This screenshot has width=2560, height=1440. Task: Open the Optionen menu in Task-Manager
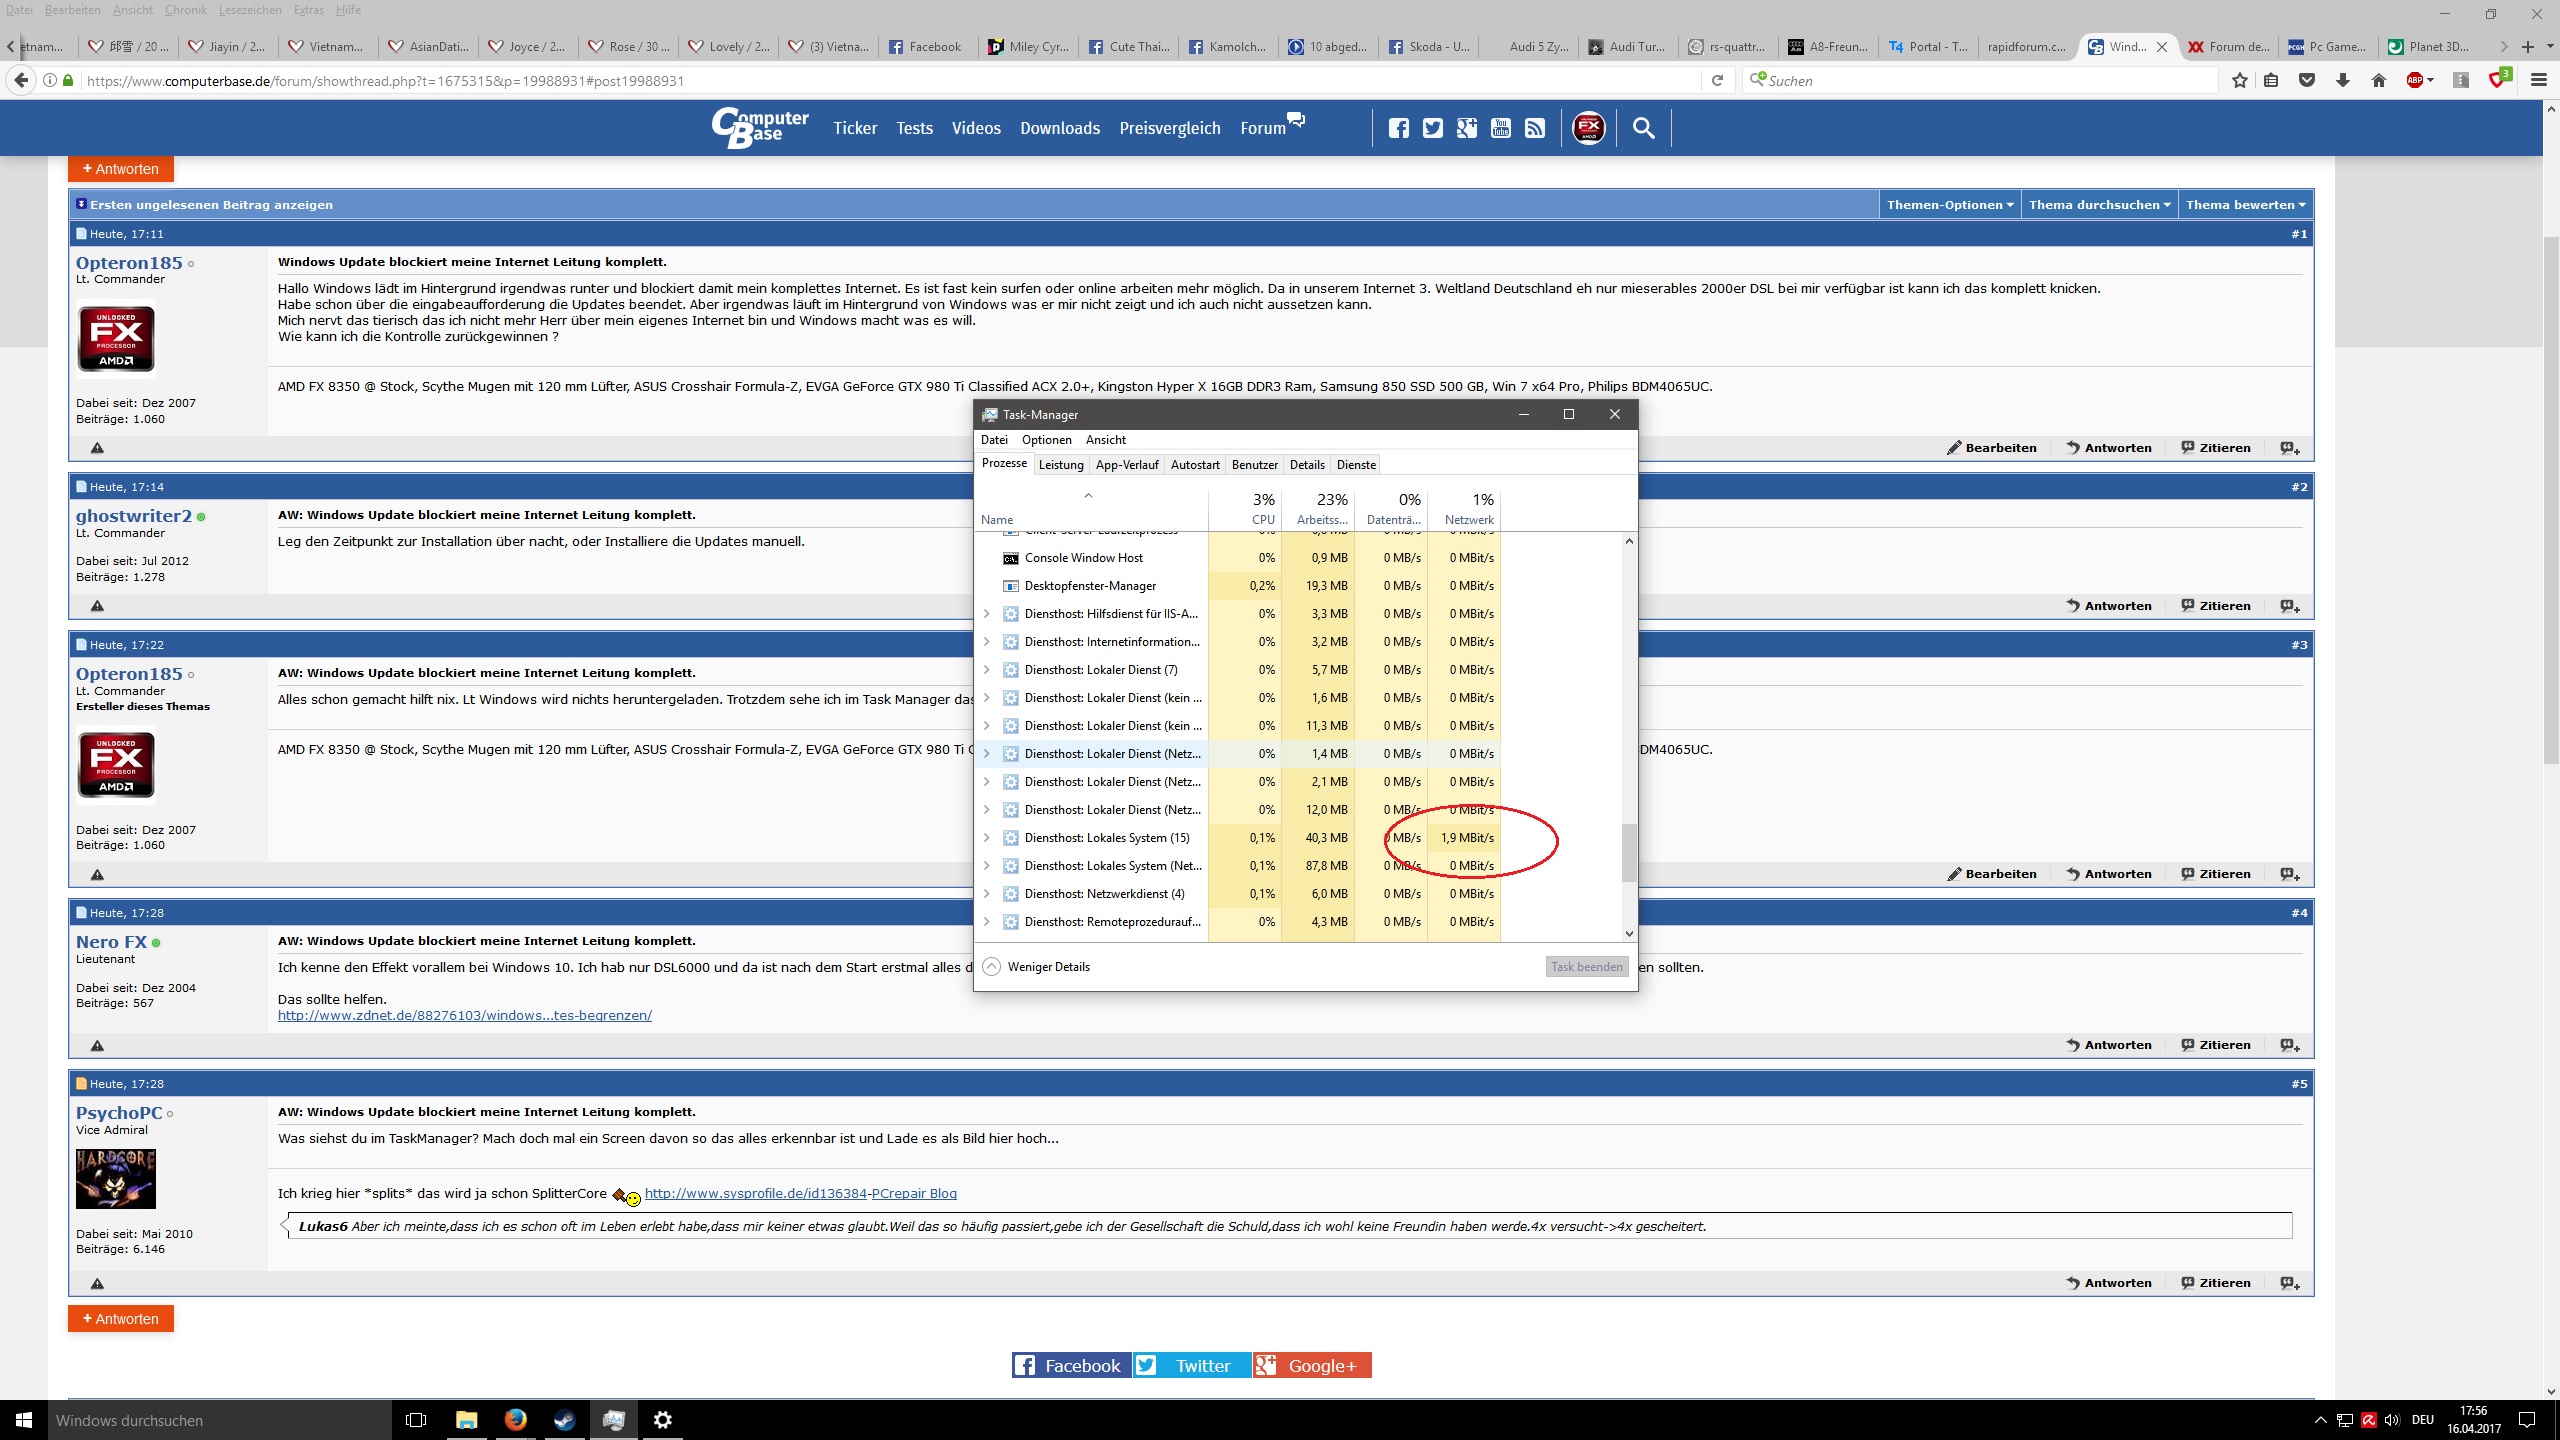1046,440
